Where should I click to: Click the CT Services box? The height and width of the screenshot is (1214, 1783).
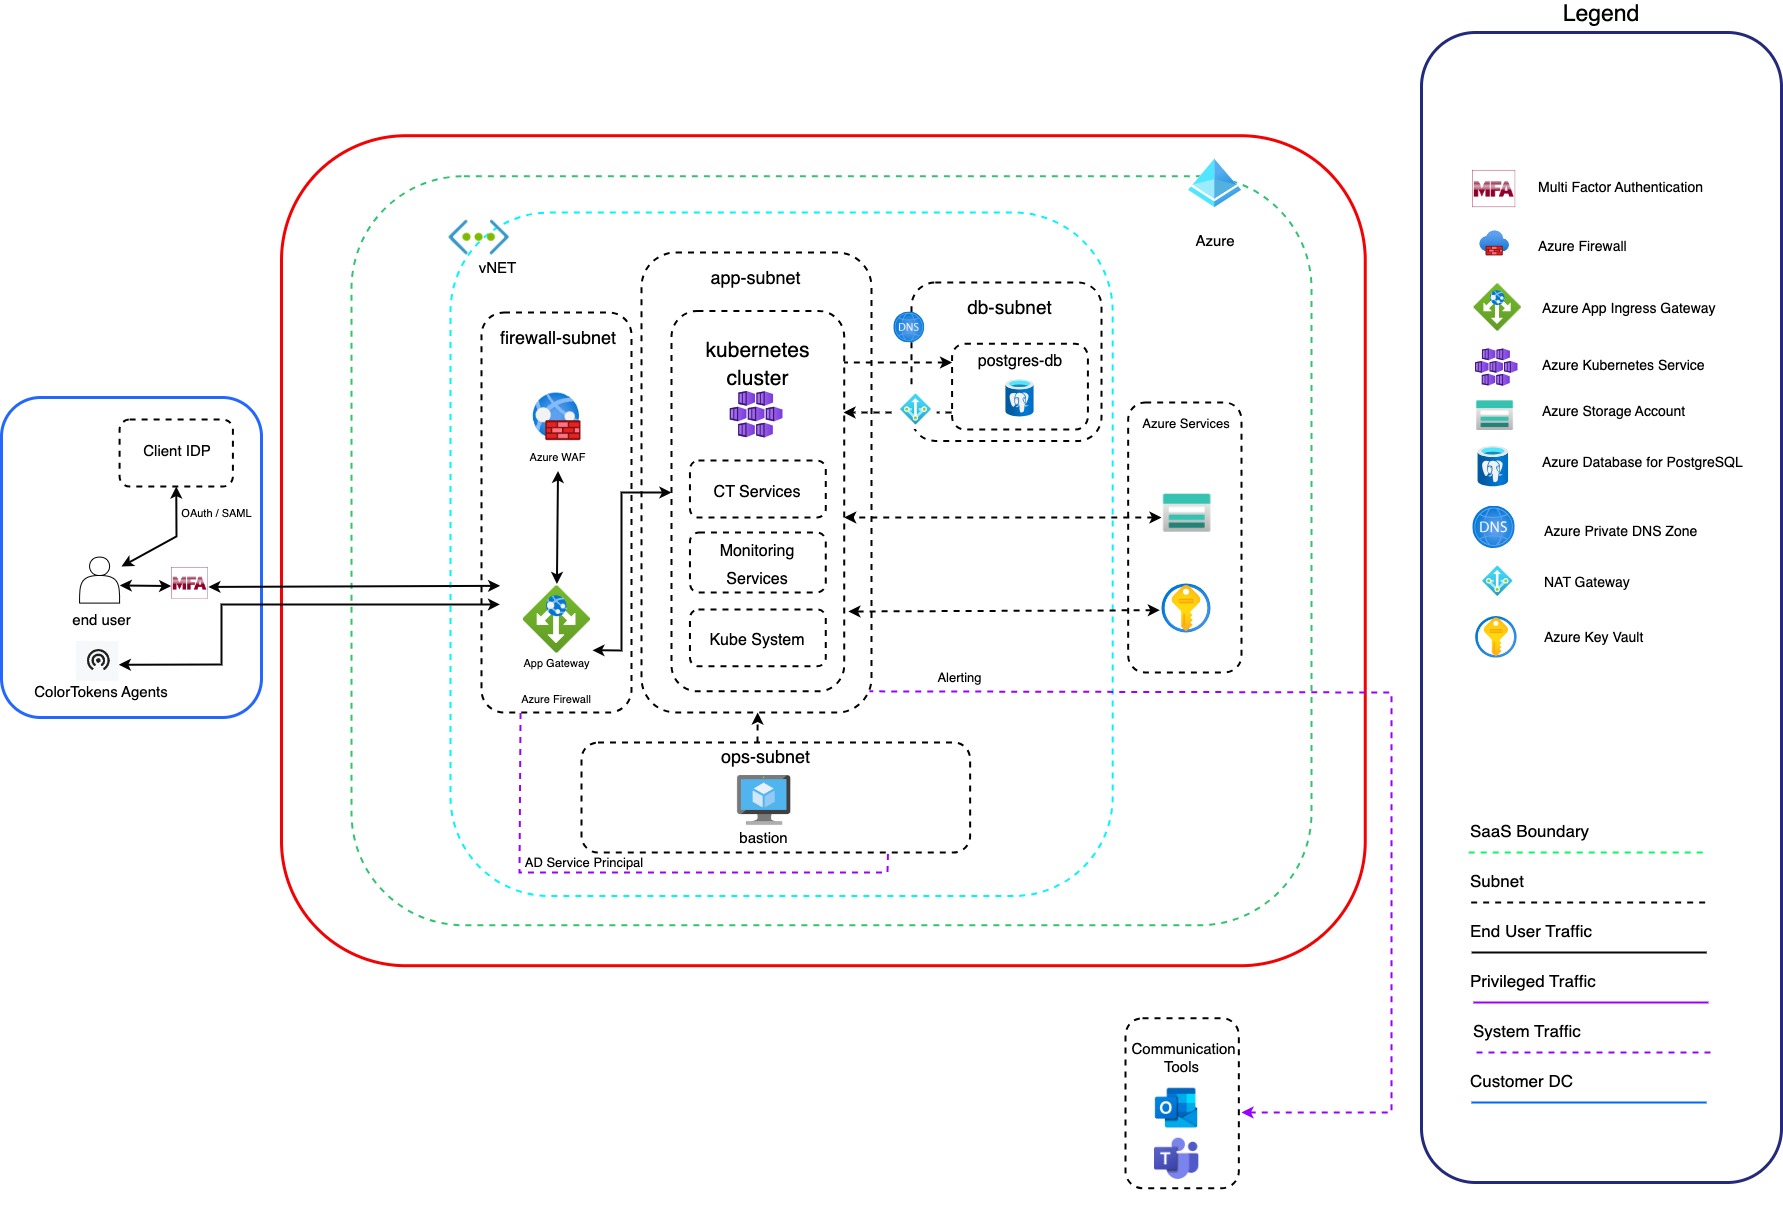tap(757, 490)
